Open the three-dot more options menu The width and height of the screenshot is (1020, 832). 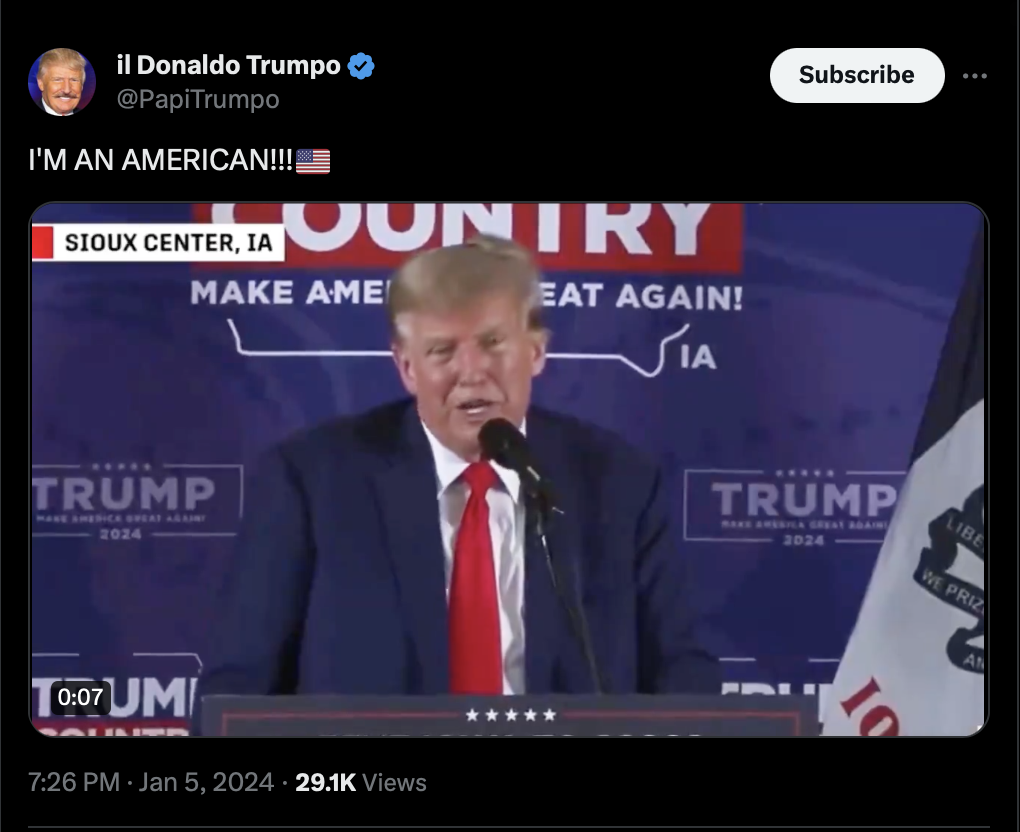(974, 76)
